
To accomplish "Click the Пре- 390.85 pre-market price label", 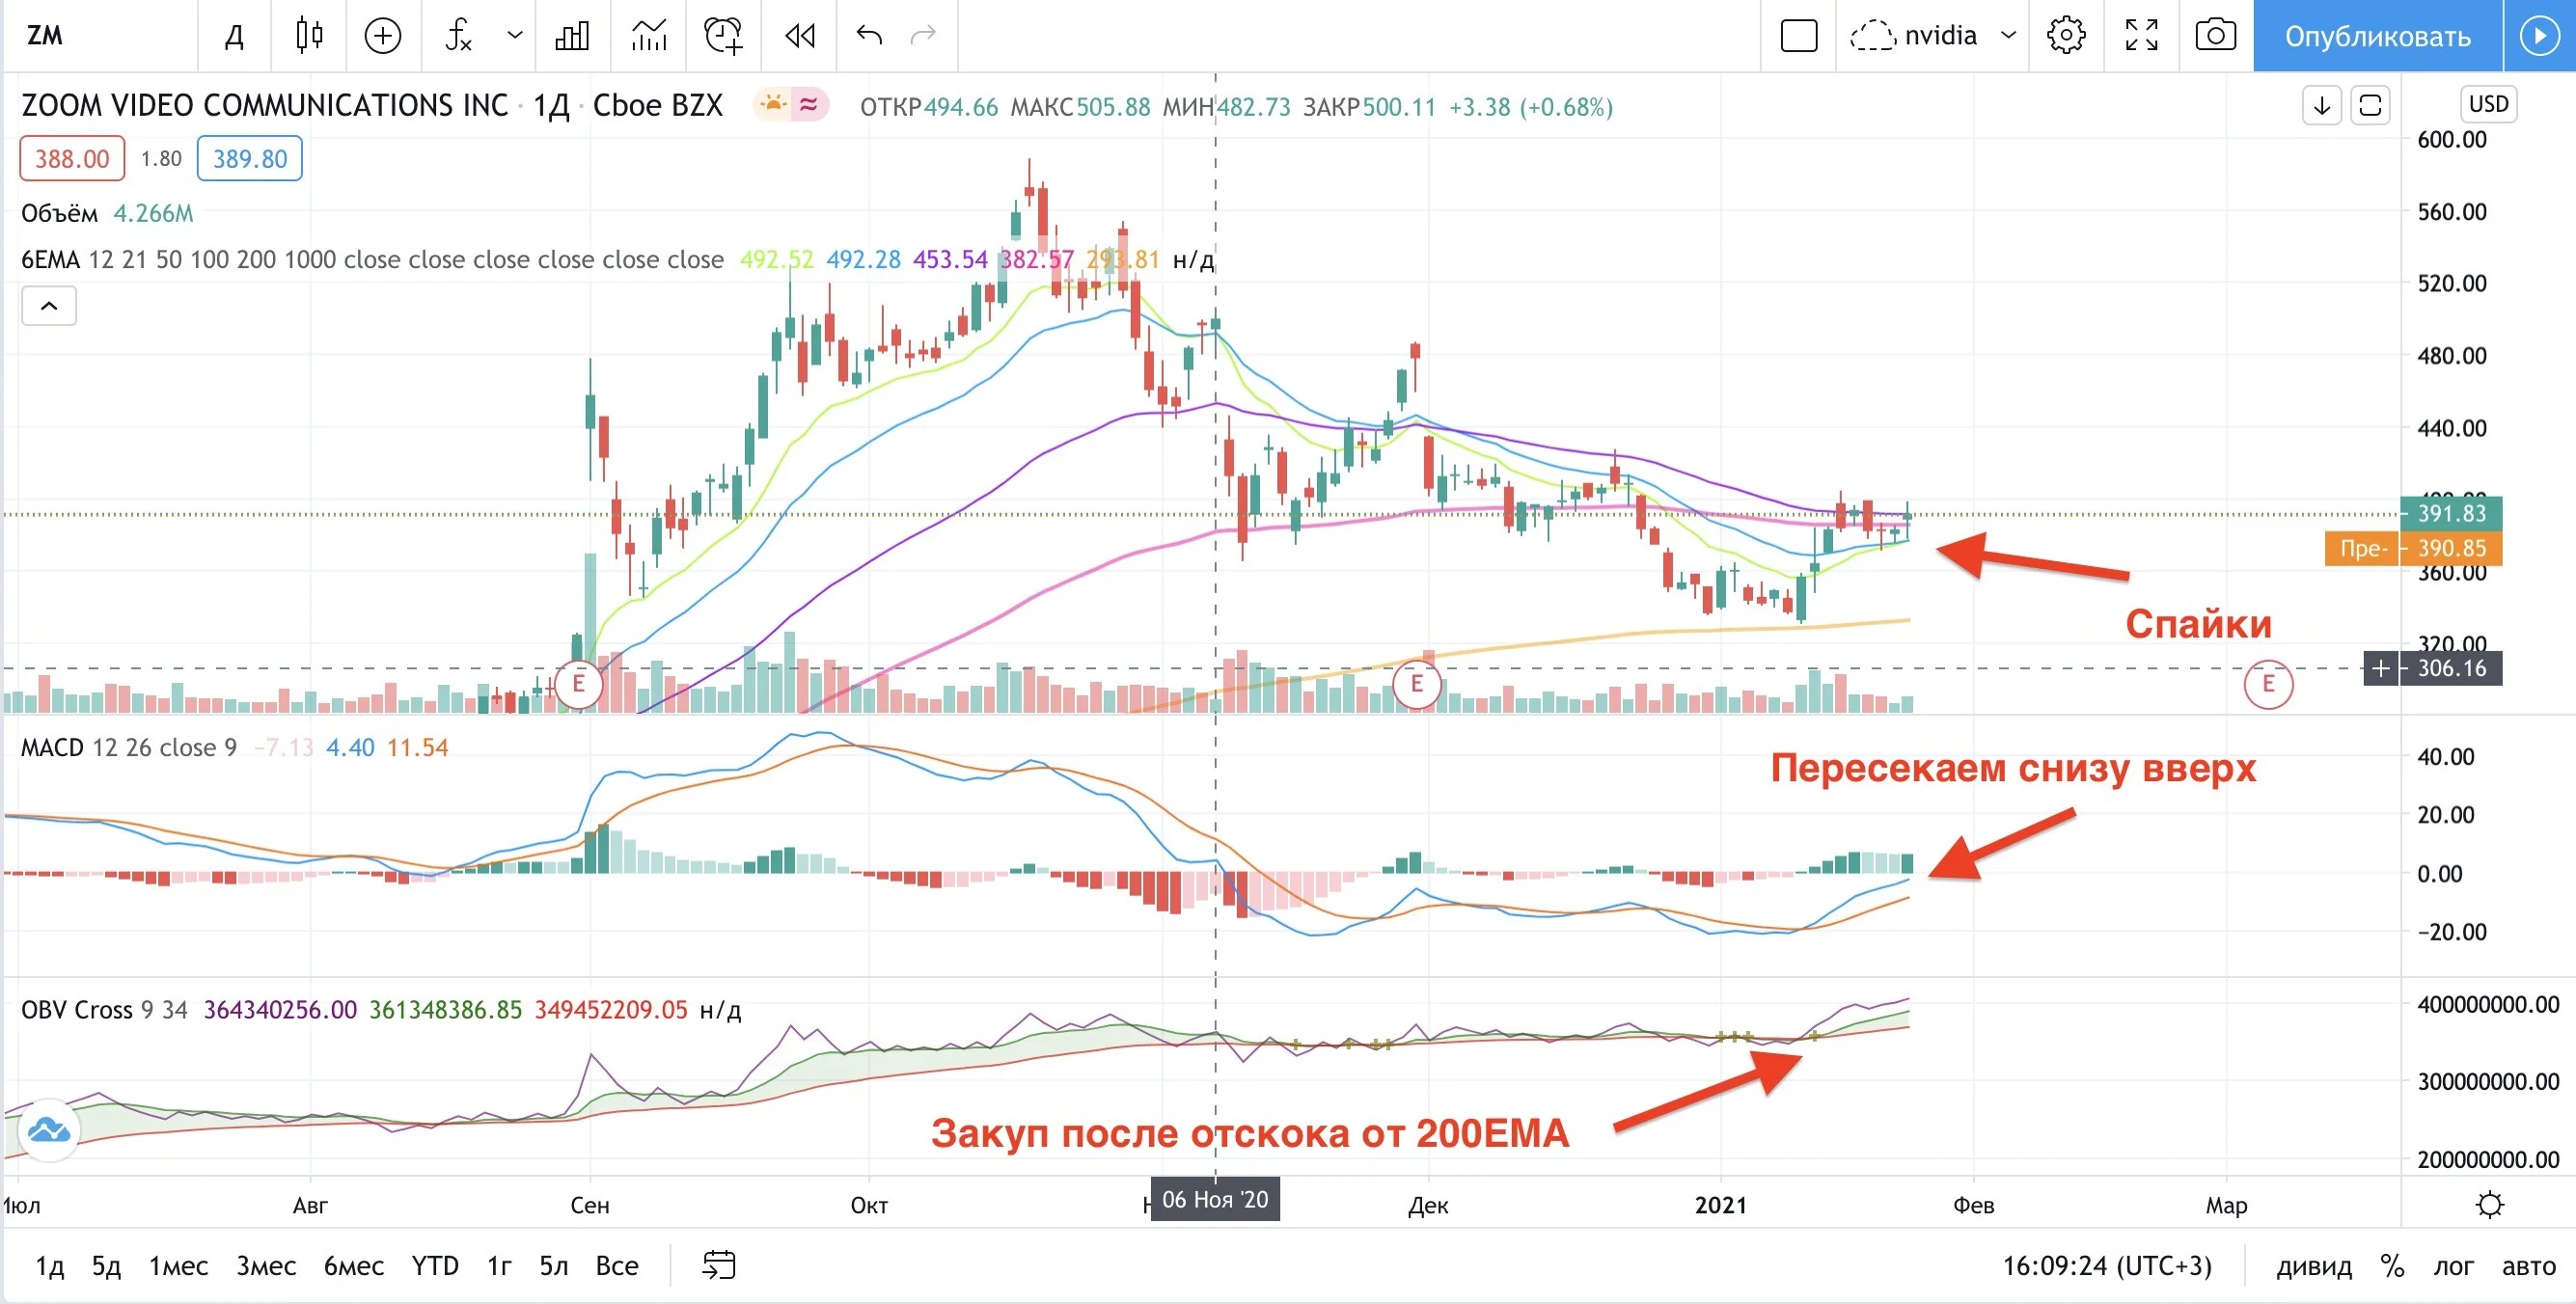I will click(x=2413, y=548).
